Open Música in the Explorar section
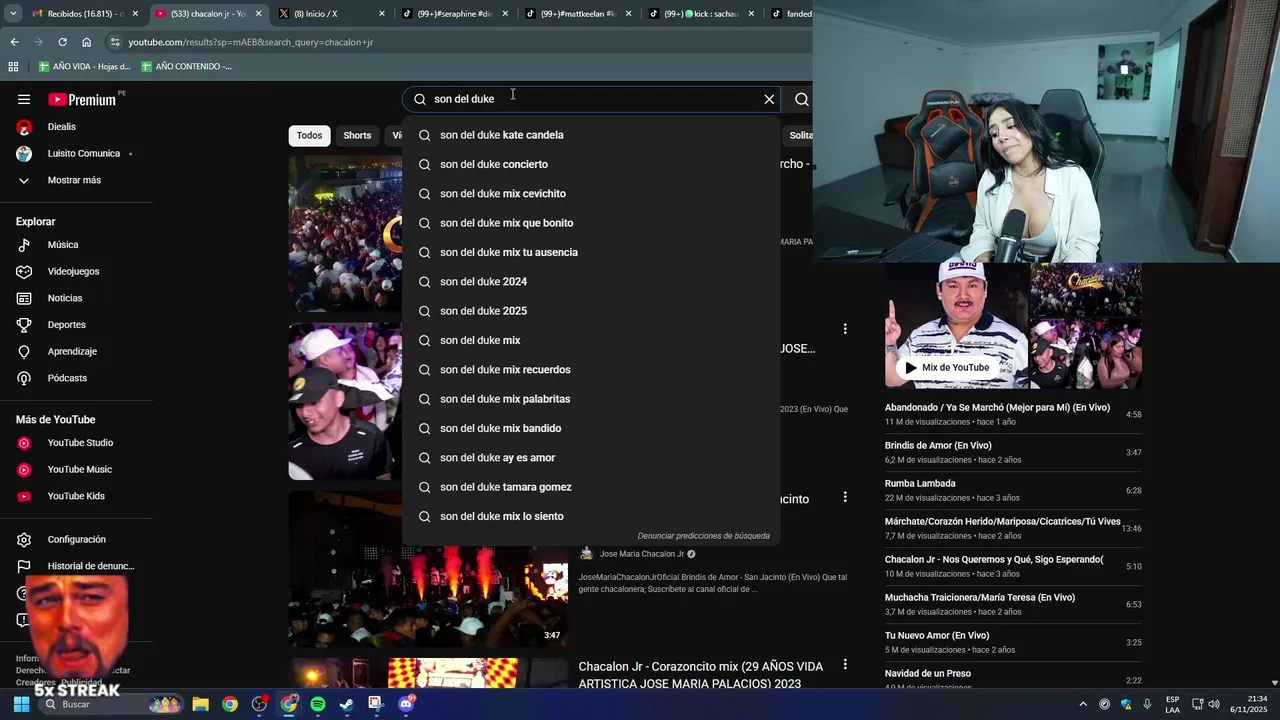The height and width of the screenshot is (720, 1280). pyautogui.click(x=63, y=245)
